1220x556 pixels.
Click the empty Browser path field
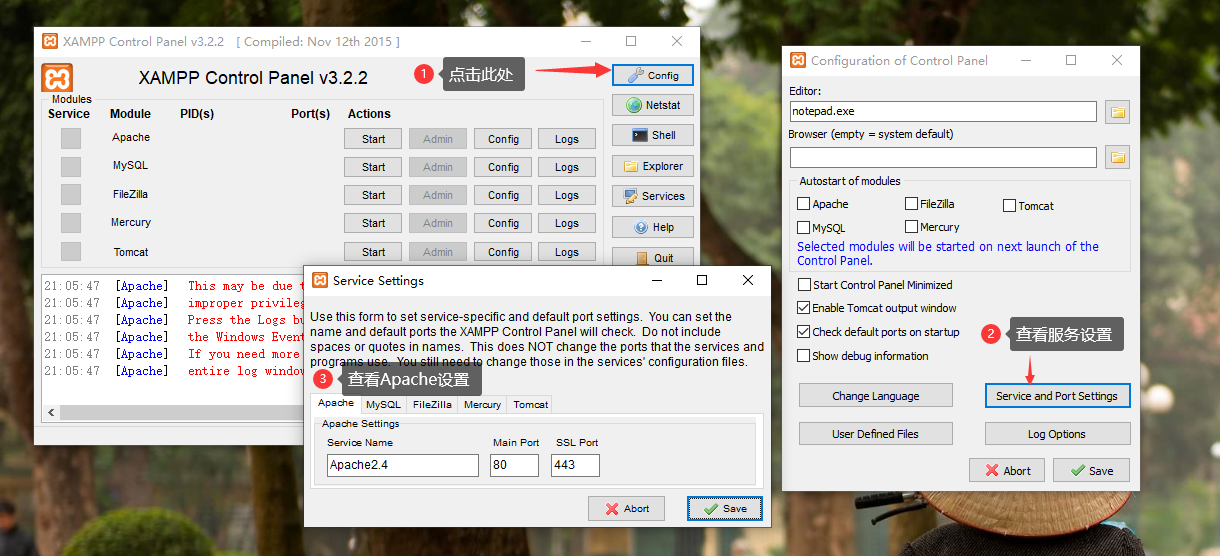(943, 157)
